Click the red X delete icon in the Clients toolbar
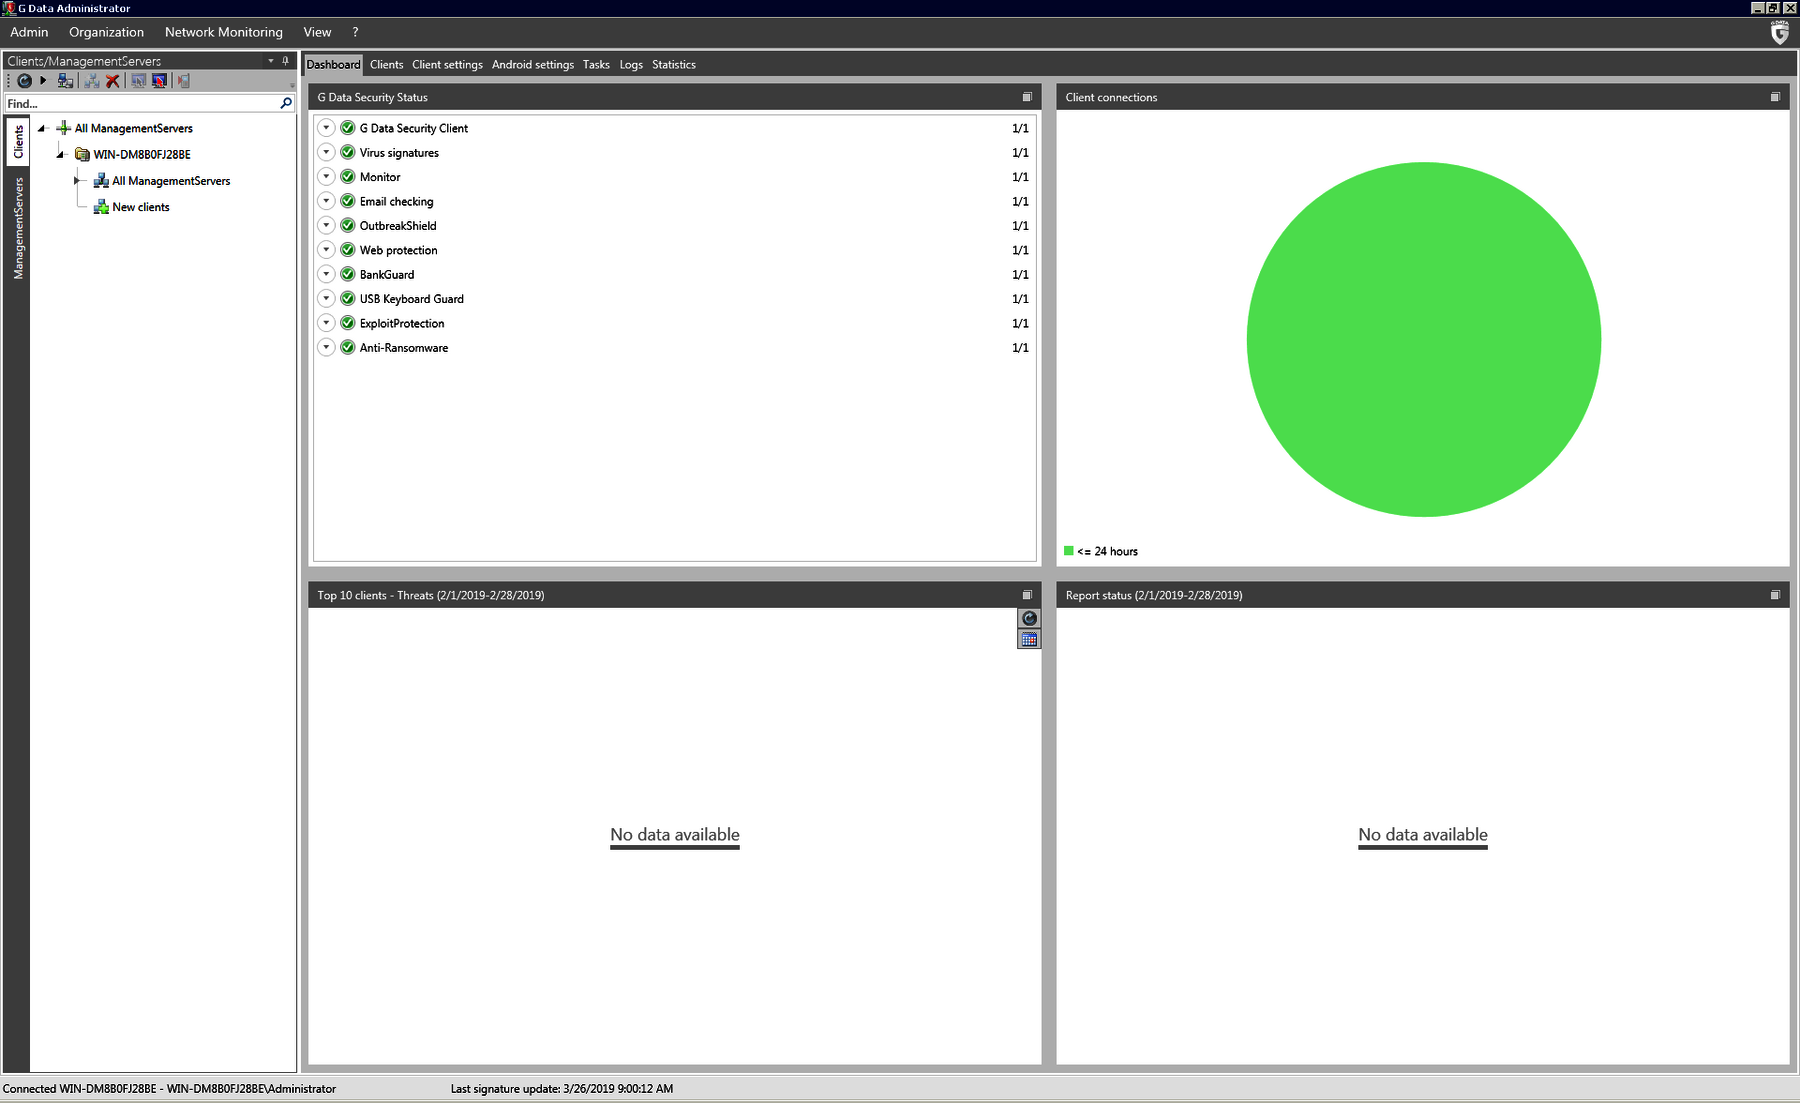 (113, 81)
